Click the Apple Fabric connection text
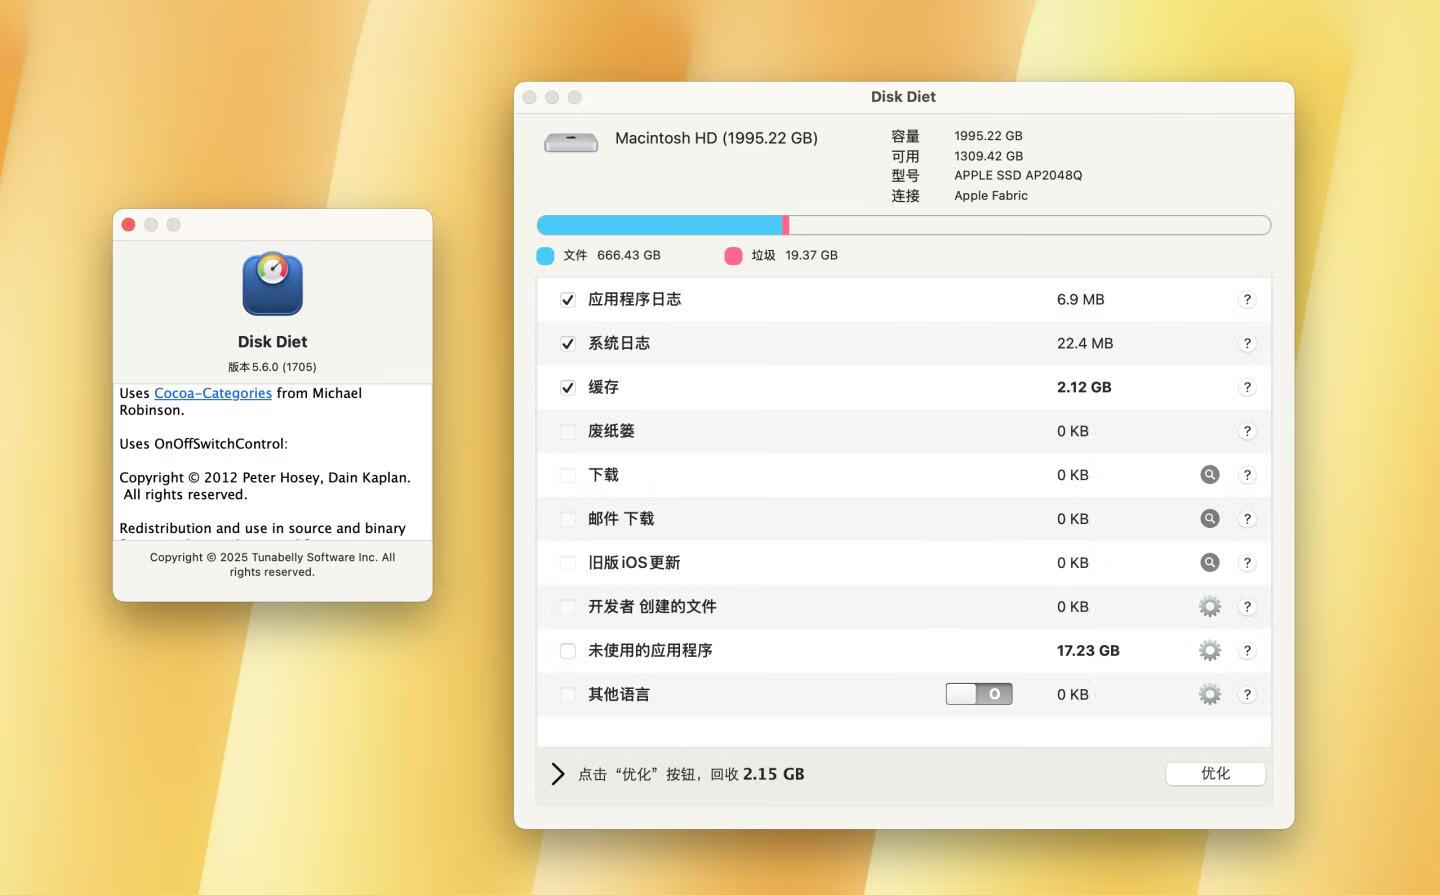The height and width of the screenshot is (895, 1440). point(991,196)
